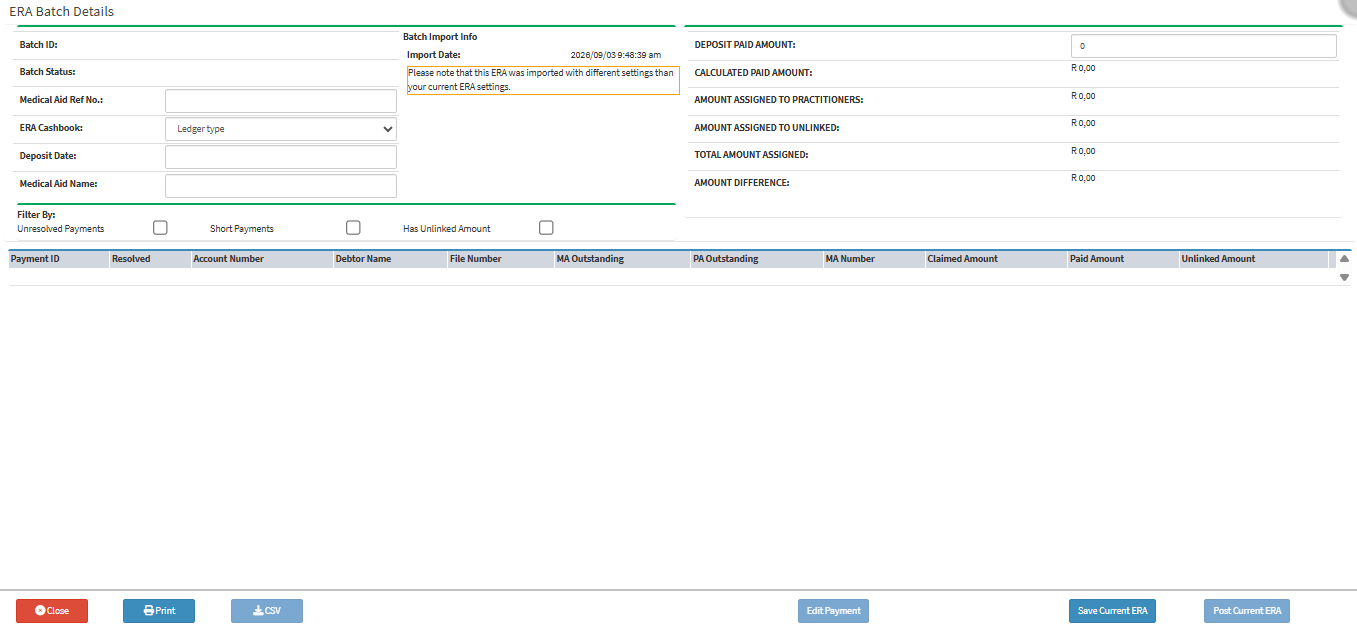Select the Medical Aid Name field
Image resolution: width=1357 pixels, height=631 pixels.
pos(281,186)
